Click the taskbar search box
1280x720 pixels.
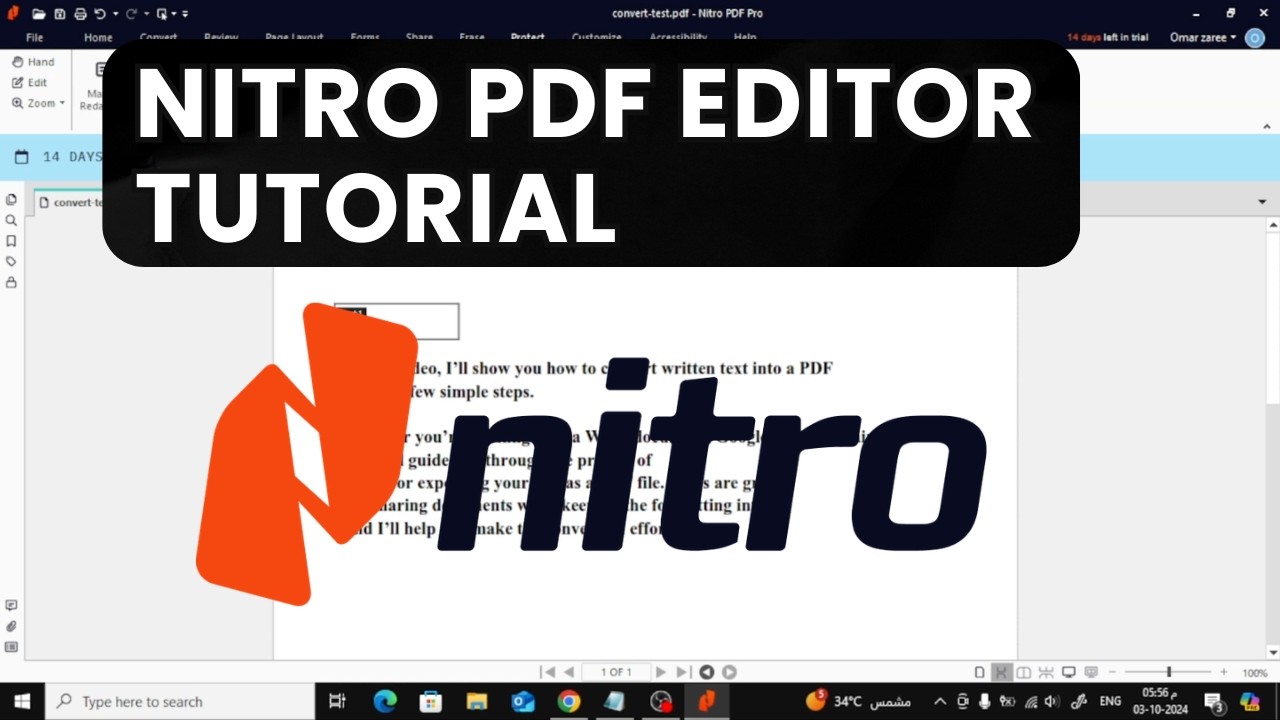[x=181, y=701]
